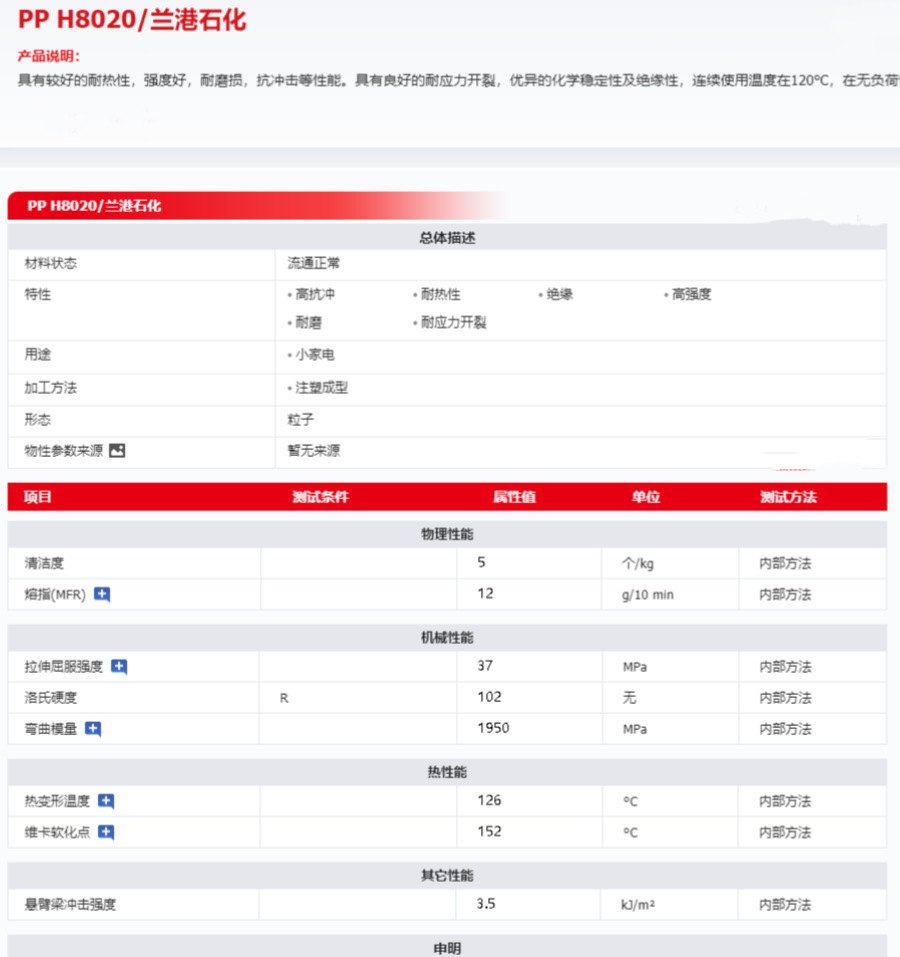Select the tensile yield value 37
Image resolution: width=900 pixels, height=957 pixels.
(485, 665)
